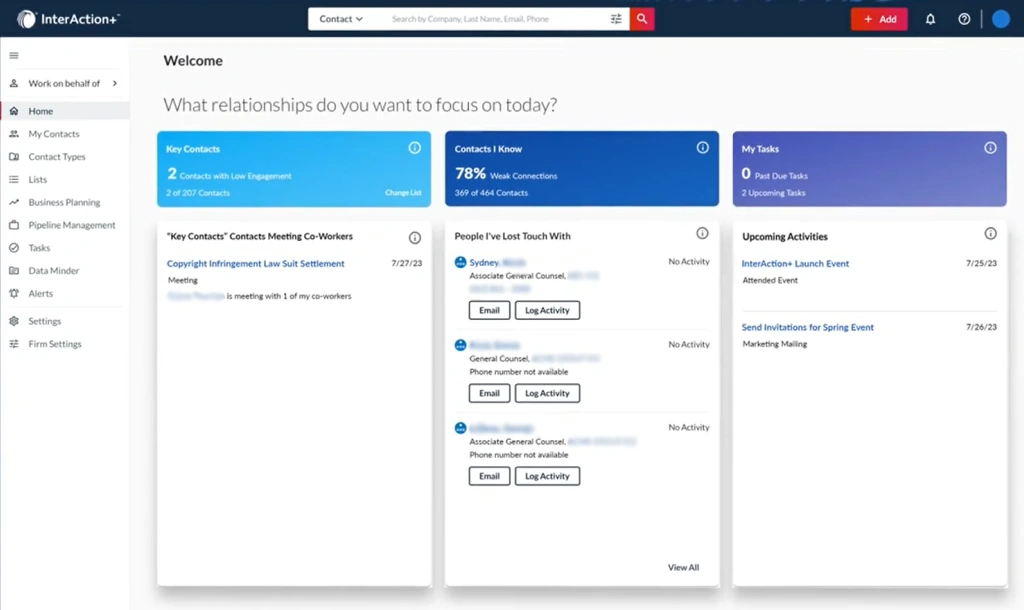The image size is (1024, 610).
Task: Click the My Tasks summary card
Action: (869, 169)
